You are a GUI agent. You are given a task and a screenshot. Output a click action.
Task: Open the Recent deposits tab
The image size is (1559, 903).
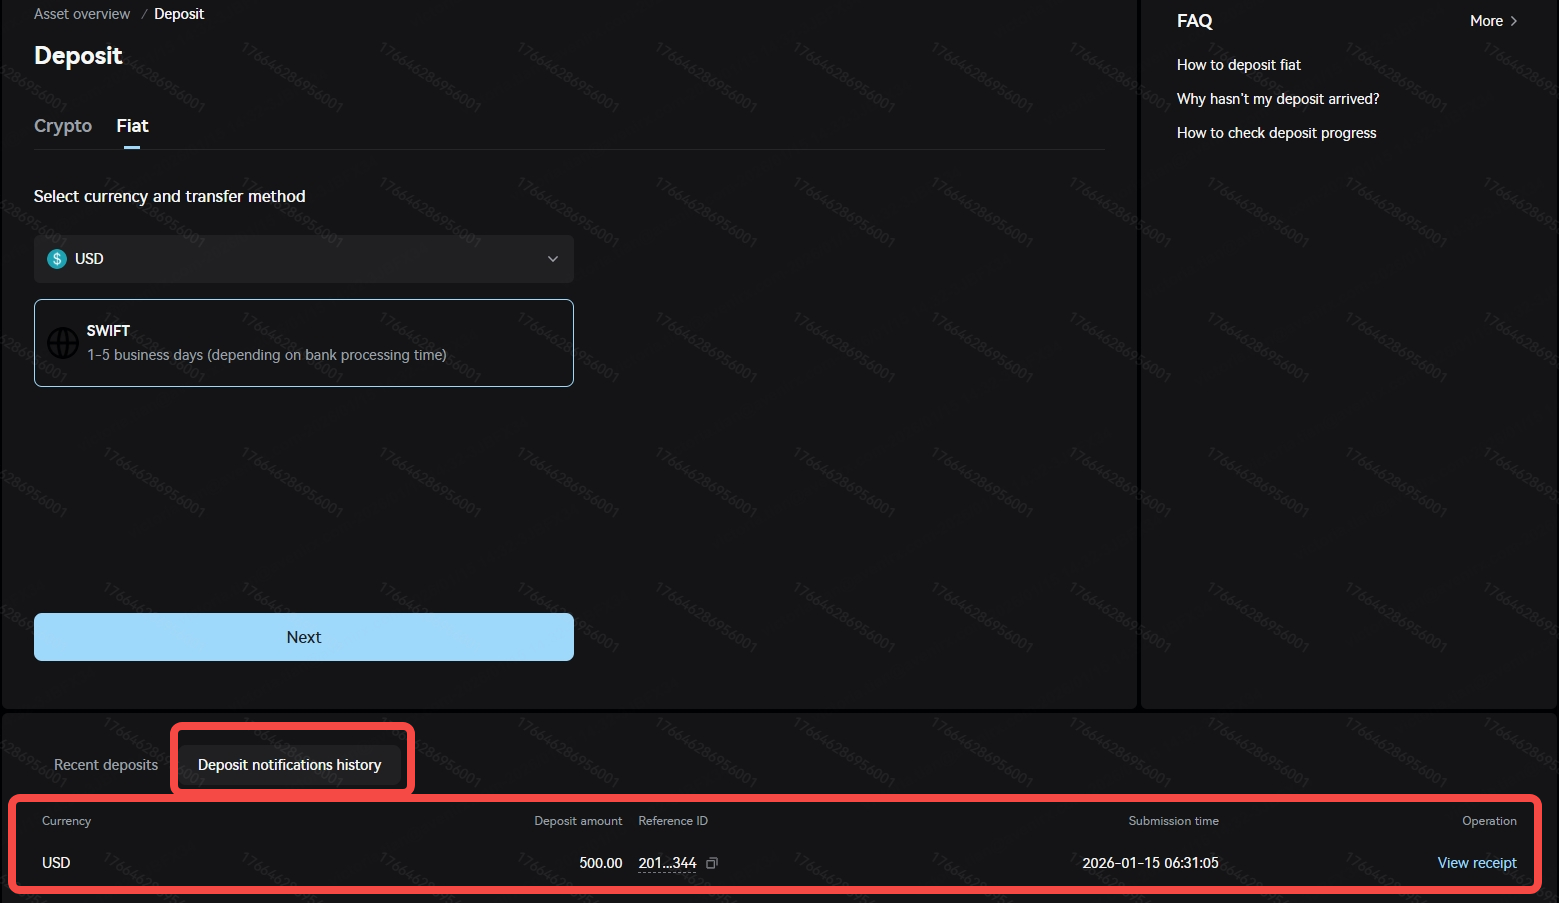pos(106,765)
